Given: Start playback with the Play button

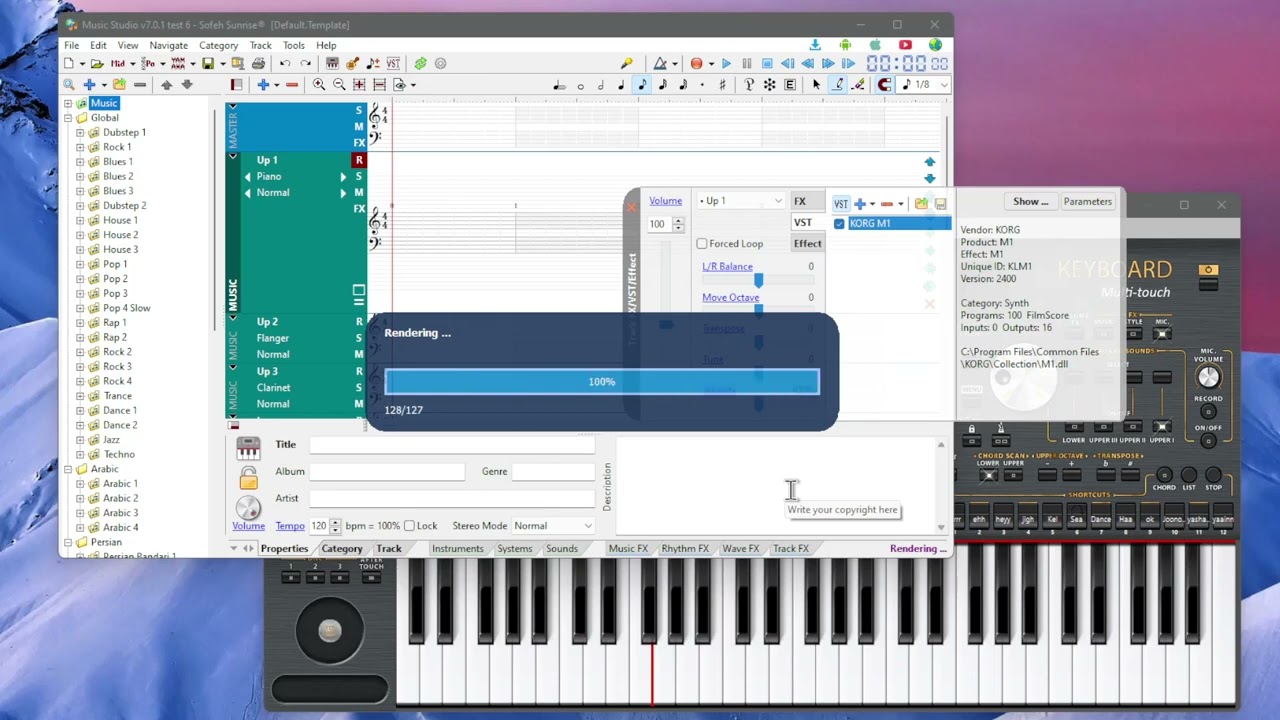Looking at the screenshot, I should click(726, 64).
